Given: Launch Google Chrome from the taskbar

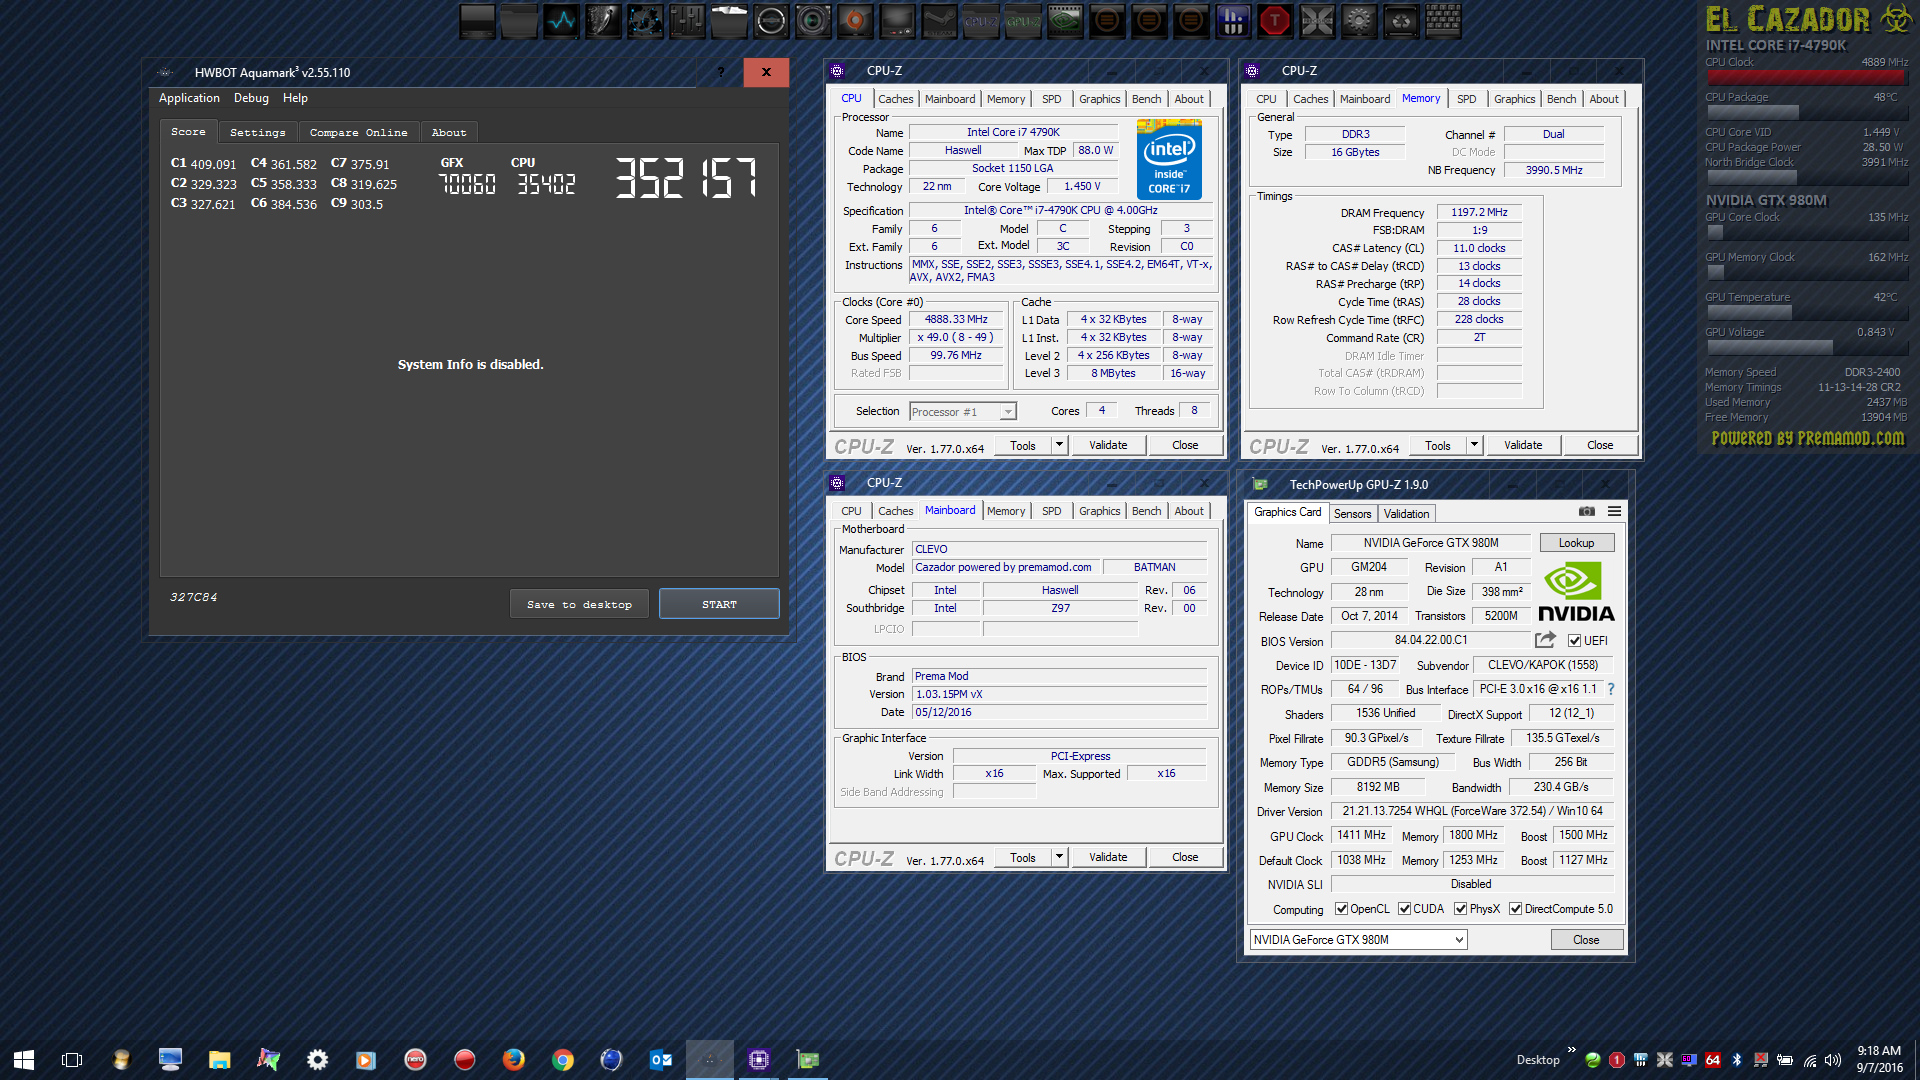Looking at the screenshot, I should click(562, 1059).
